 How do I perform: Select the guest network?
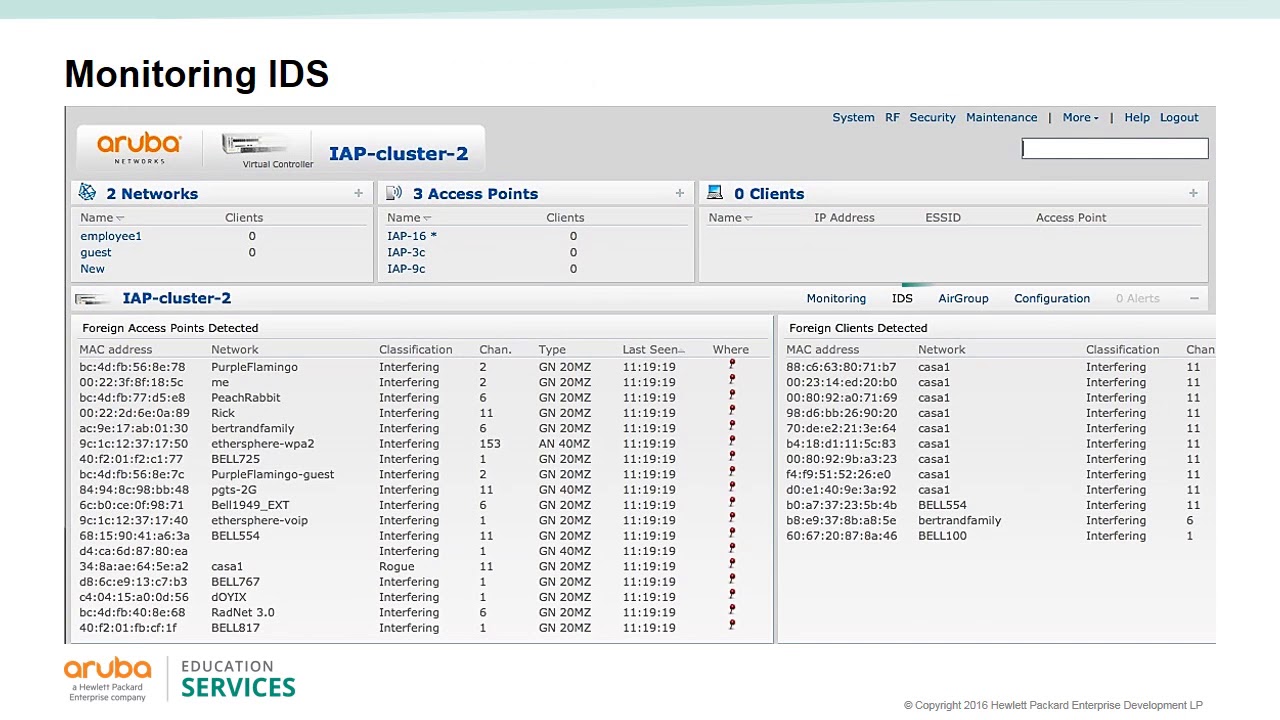96,252
